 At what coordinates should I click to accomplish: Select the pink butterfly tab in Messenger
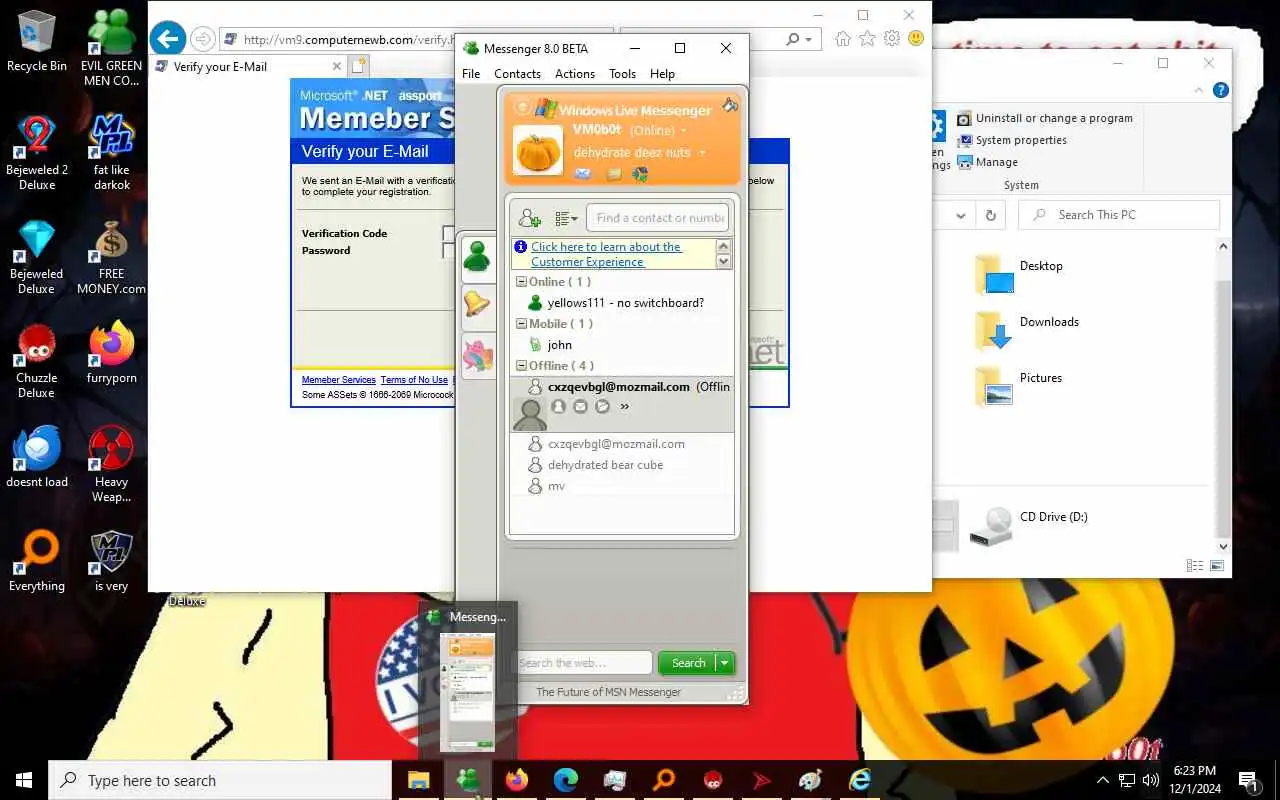pyautogui.click(x=477, y=355)
